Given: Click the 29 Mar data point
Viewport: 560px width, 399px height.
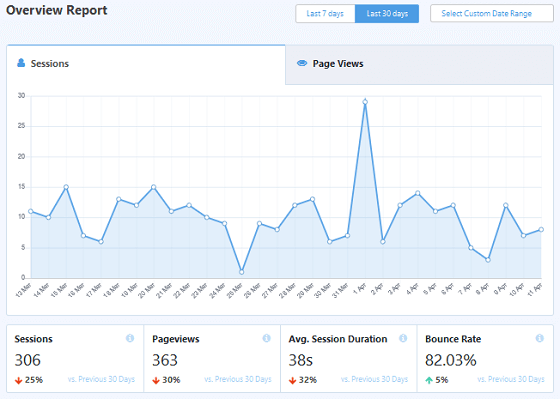Looking at the screenshot, I should point(312,199).
